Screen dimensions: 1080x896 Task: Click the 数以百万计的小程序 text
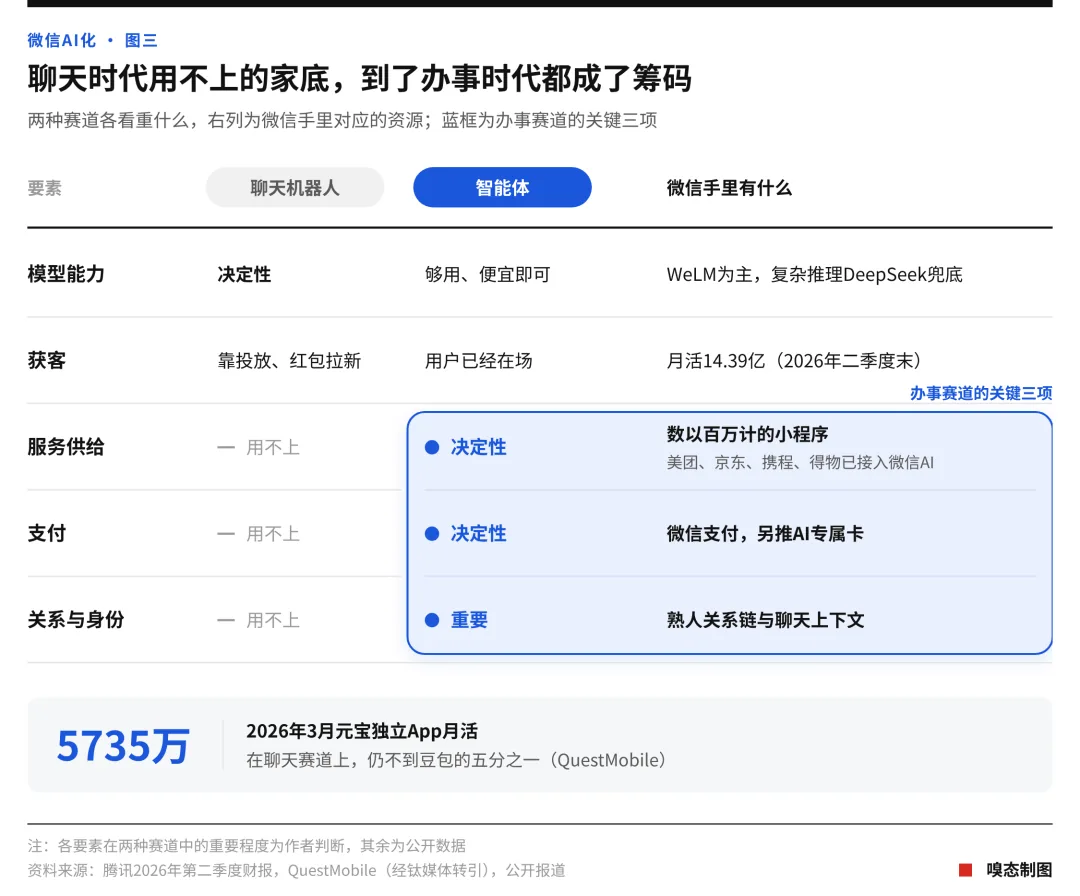tap(747, 435)
